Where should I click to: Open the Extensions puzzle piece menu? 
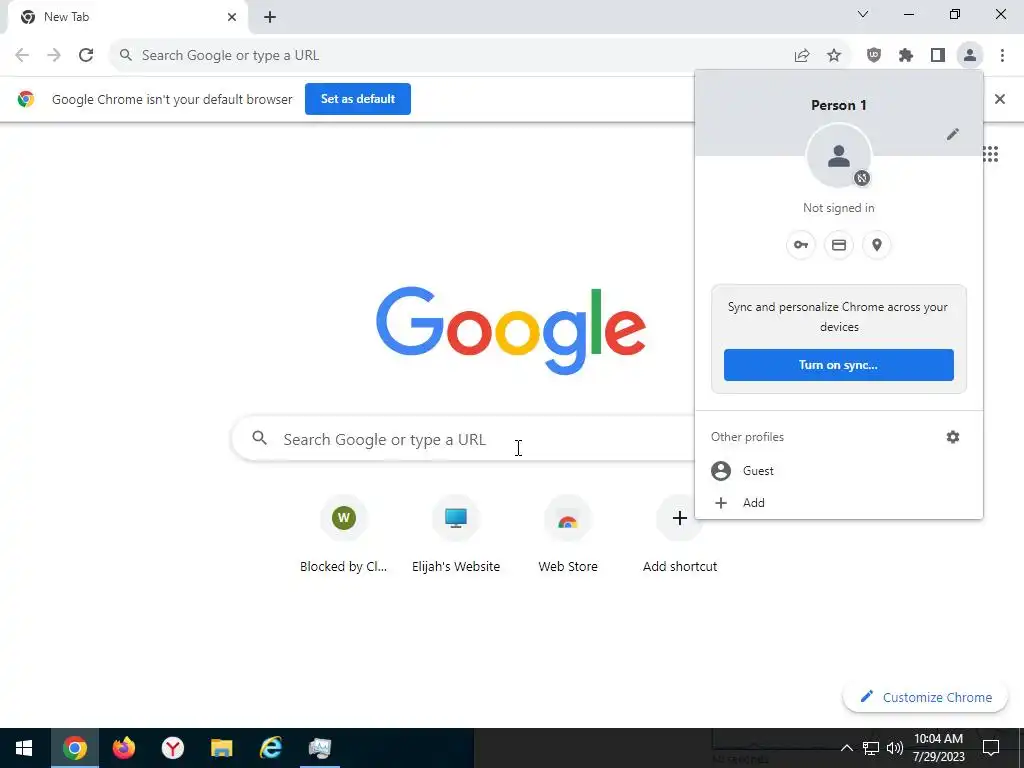click(x=906, y=56)
